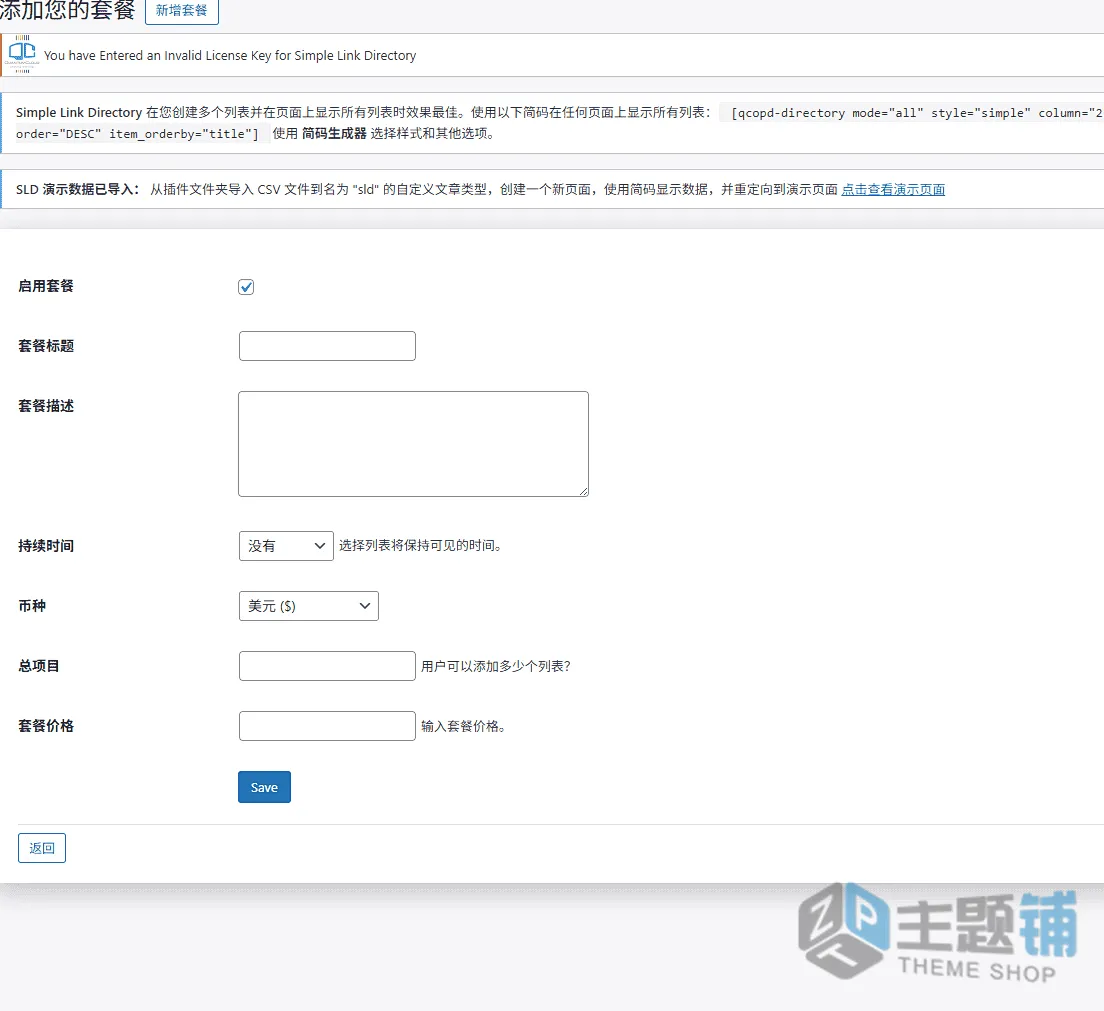The height and width of the screenshot is (1011, 1104).
Task: Click the 总项目 label
Action: [x=39, y=665]
